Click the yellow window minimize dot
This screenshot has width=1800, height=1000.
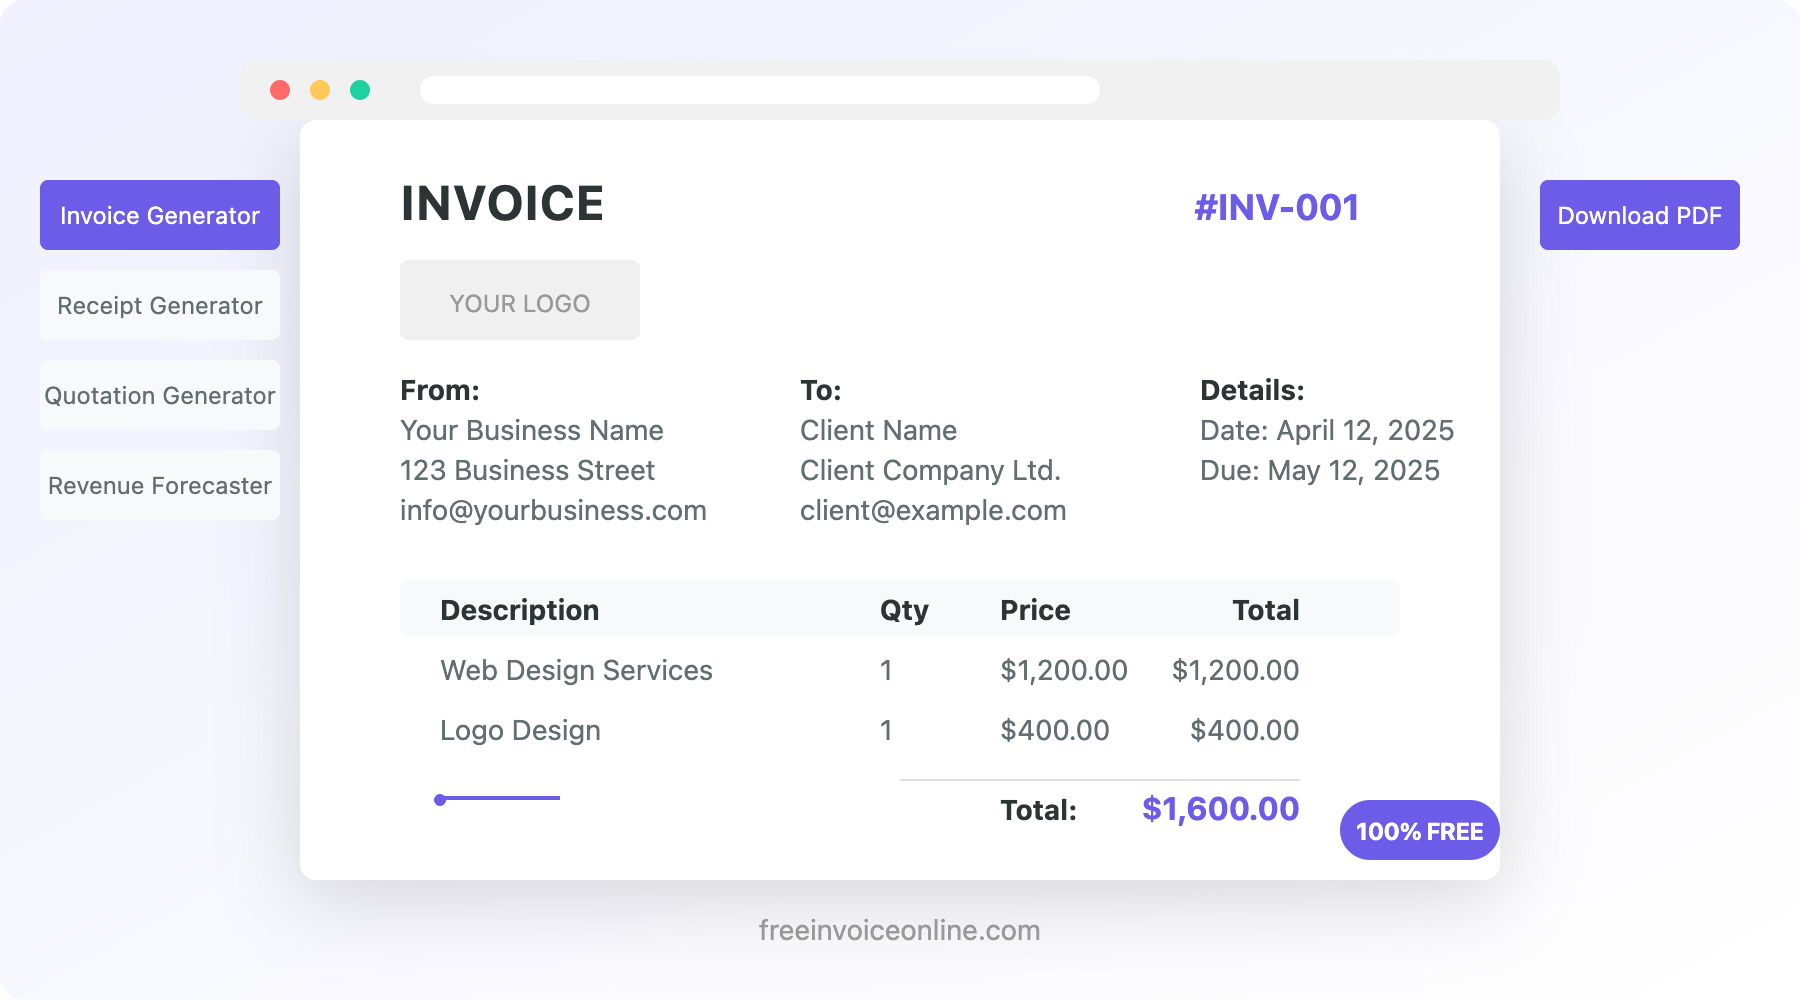320,90
